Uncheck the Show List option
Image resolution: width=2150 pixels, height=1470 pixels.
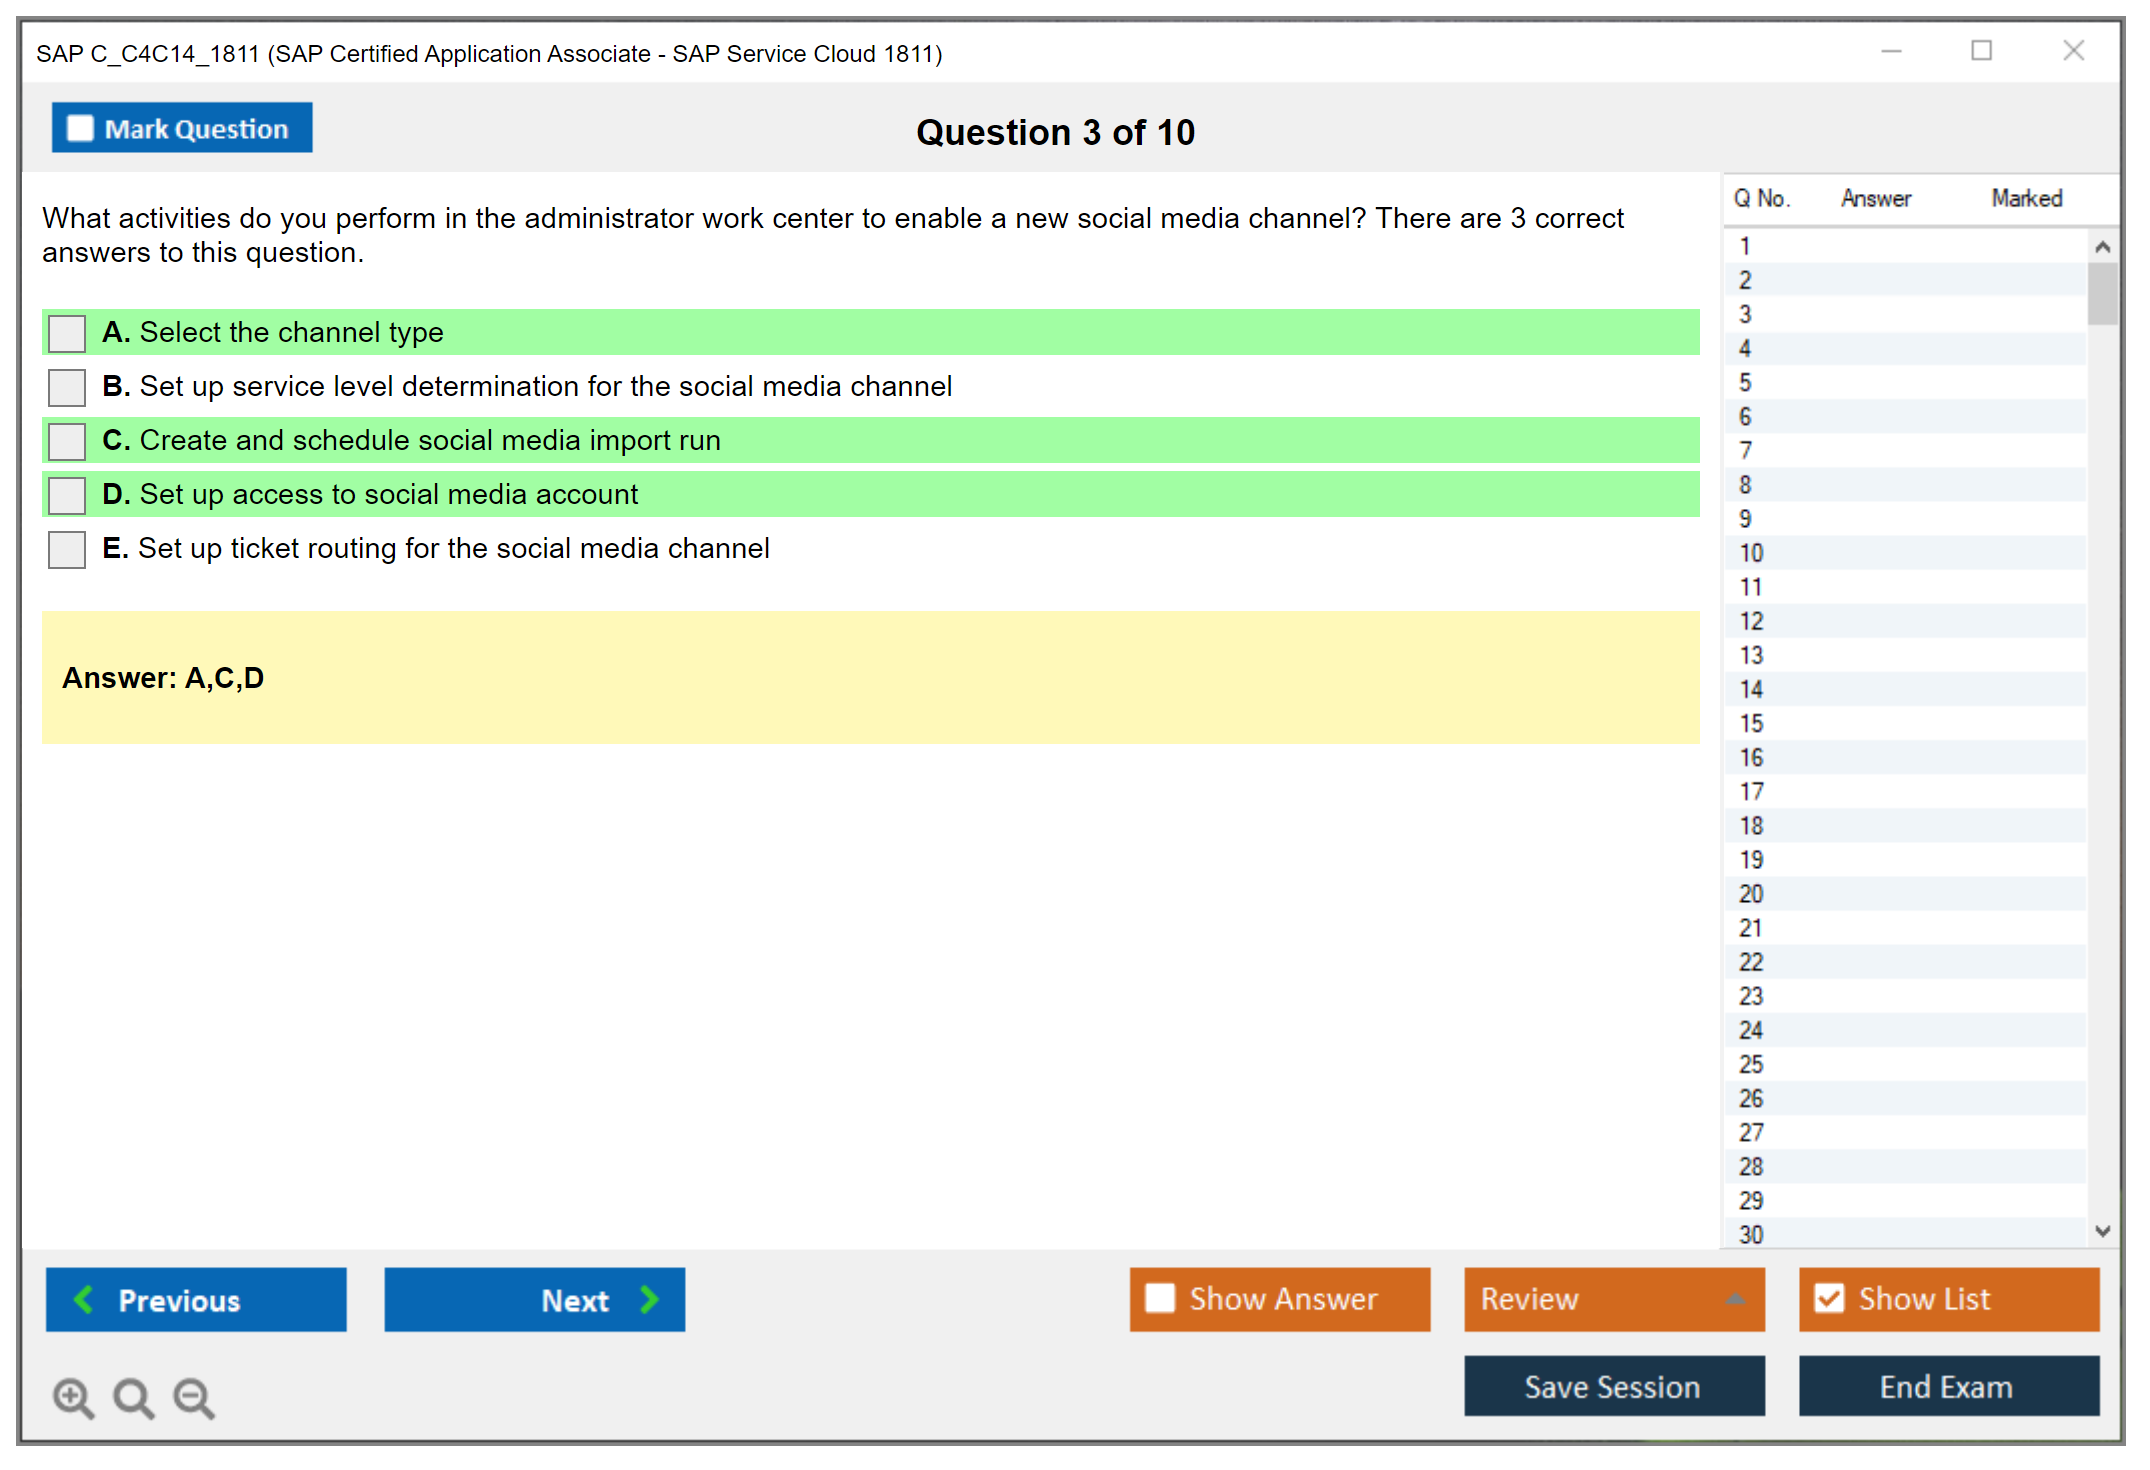click(x=1829, y=1298)
